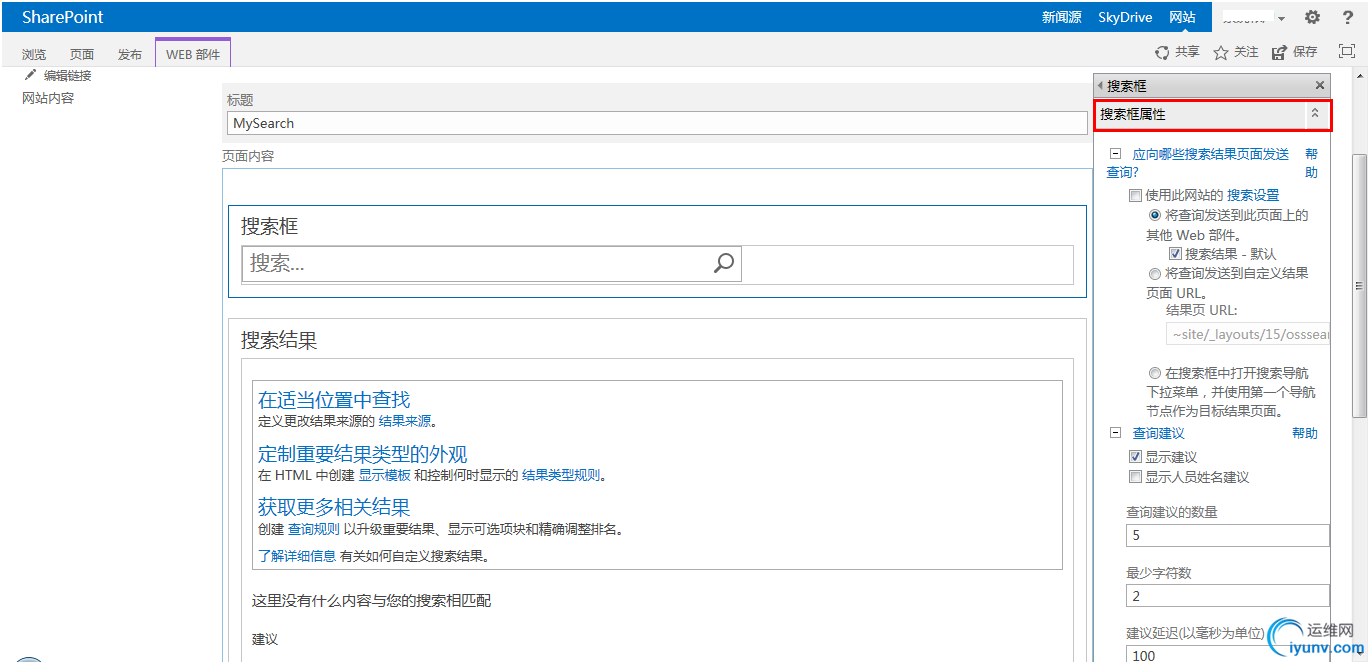Click the 这里没有什么内容与您的搜索相匹配 text

[371, 601]
